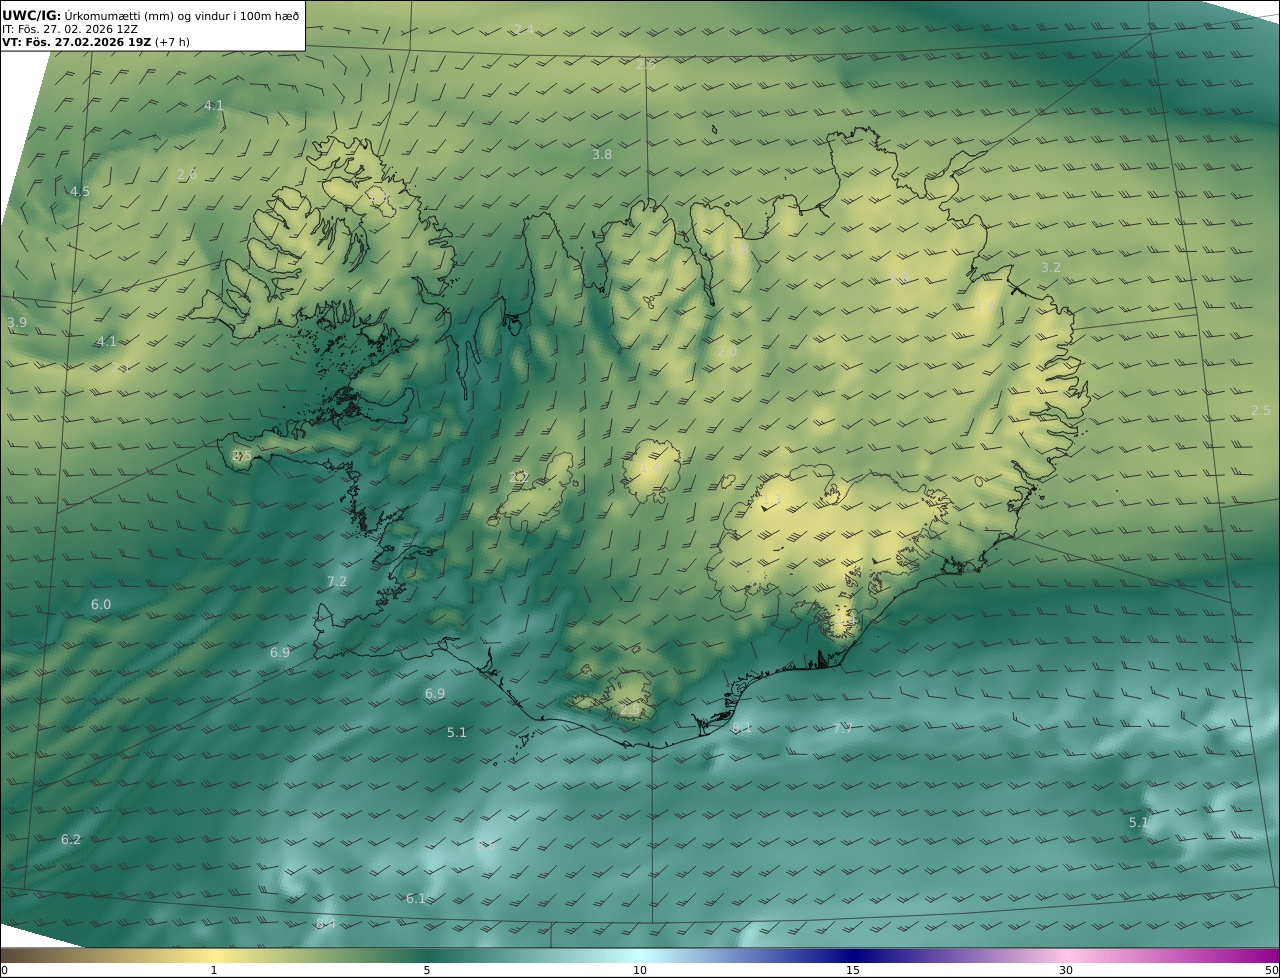
Task: Click the 2.0 precipitation value
Action: coord(727,351)
